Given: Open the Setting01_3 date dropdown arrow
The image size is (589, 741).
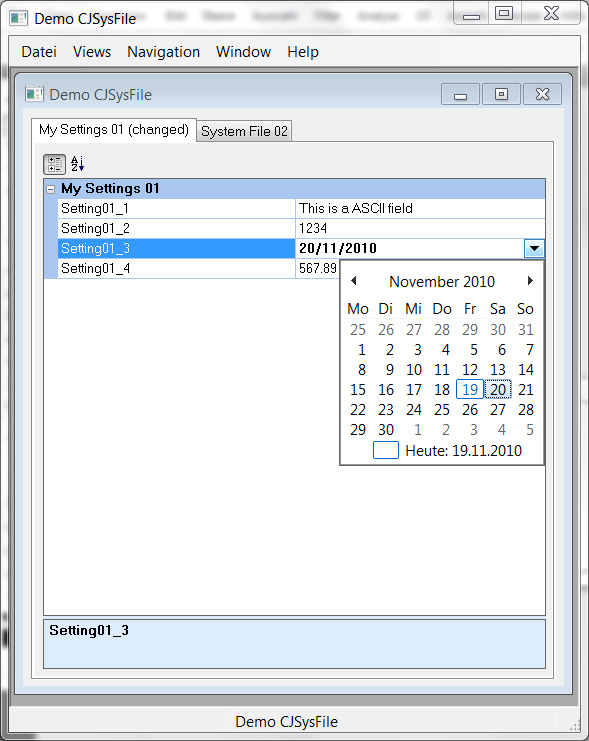Looking at the screenshot, I should (x=534, y=248).
